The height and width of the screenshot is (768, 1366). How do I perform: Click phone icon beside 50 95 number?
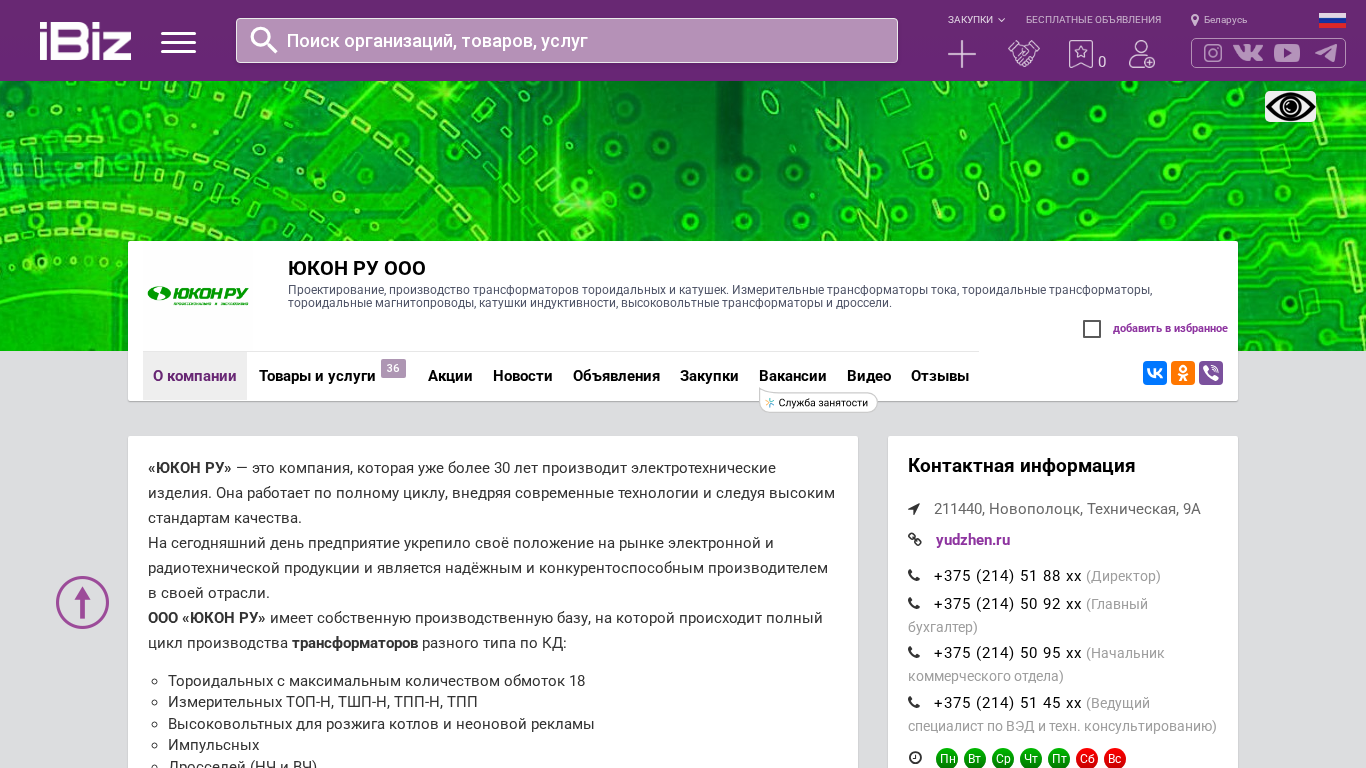pyautogui.click(x=914, y=653)
